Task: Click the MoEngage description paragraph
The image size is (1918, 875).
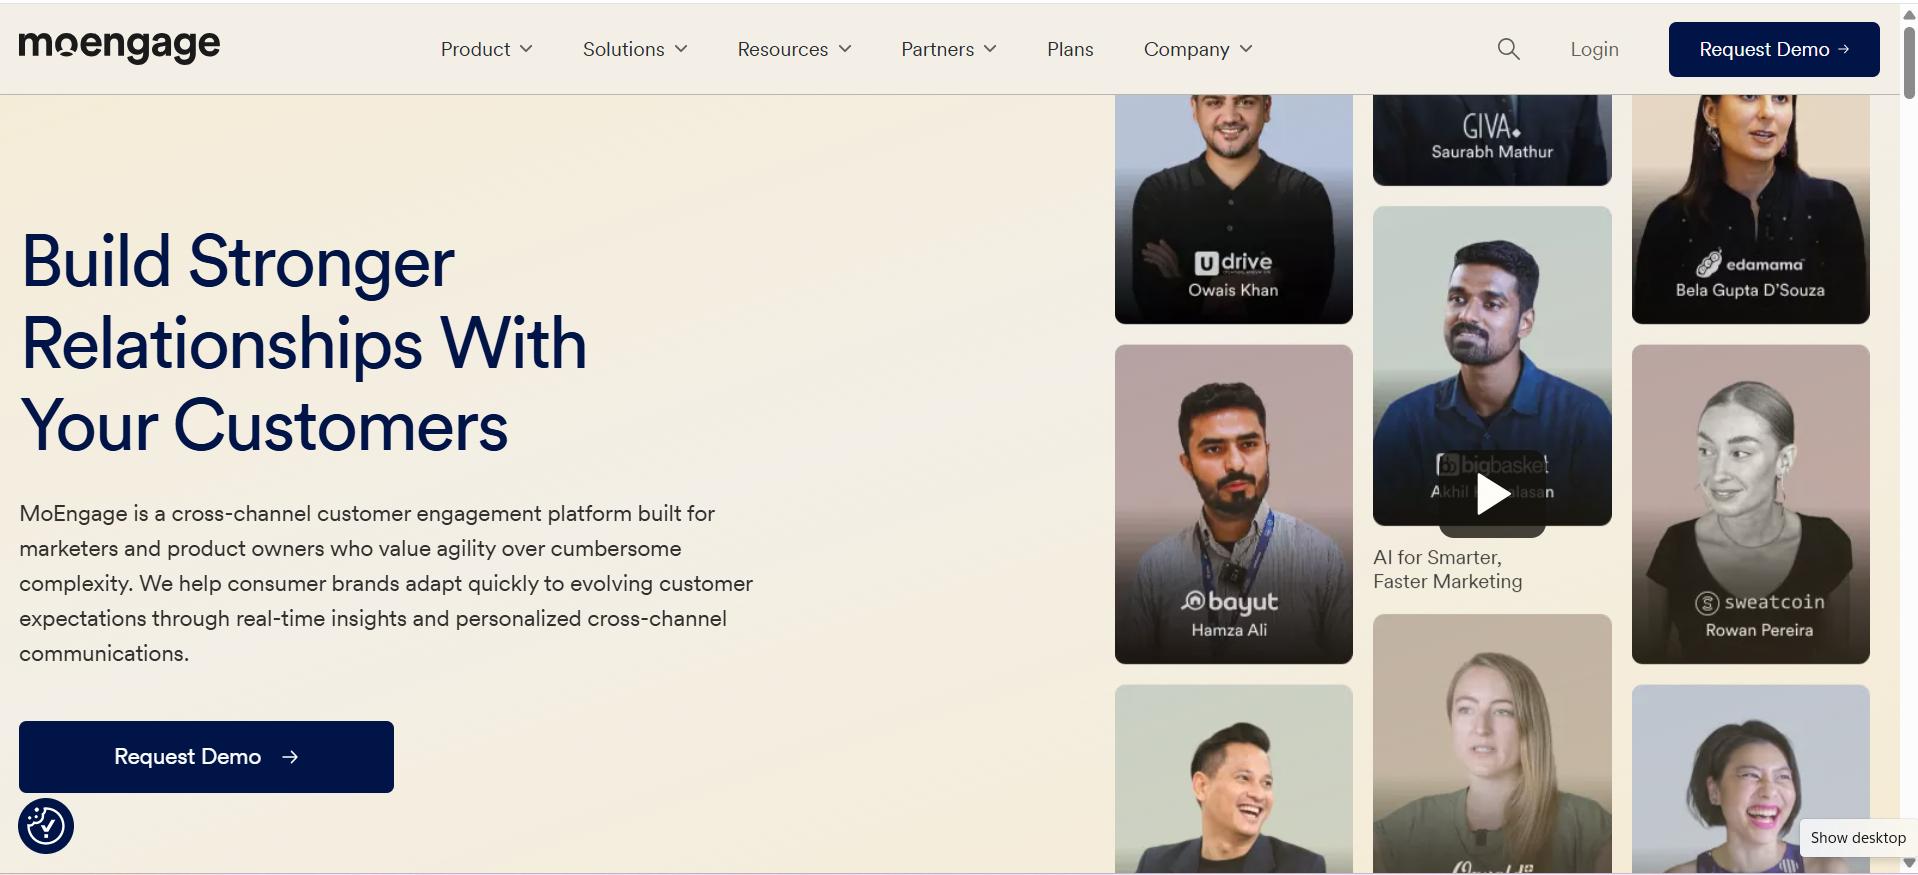Action: pyautogui.click(x=386, y=583)
